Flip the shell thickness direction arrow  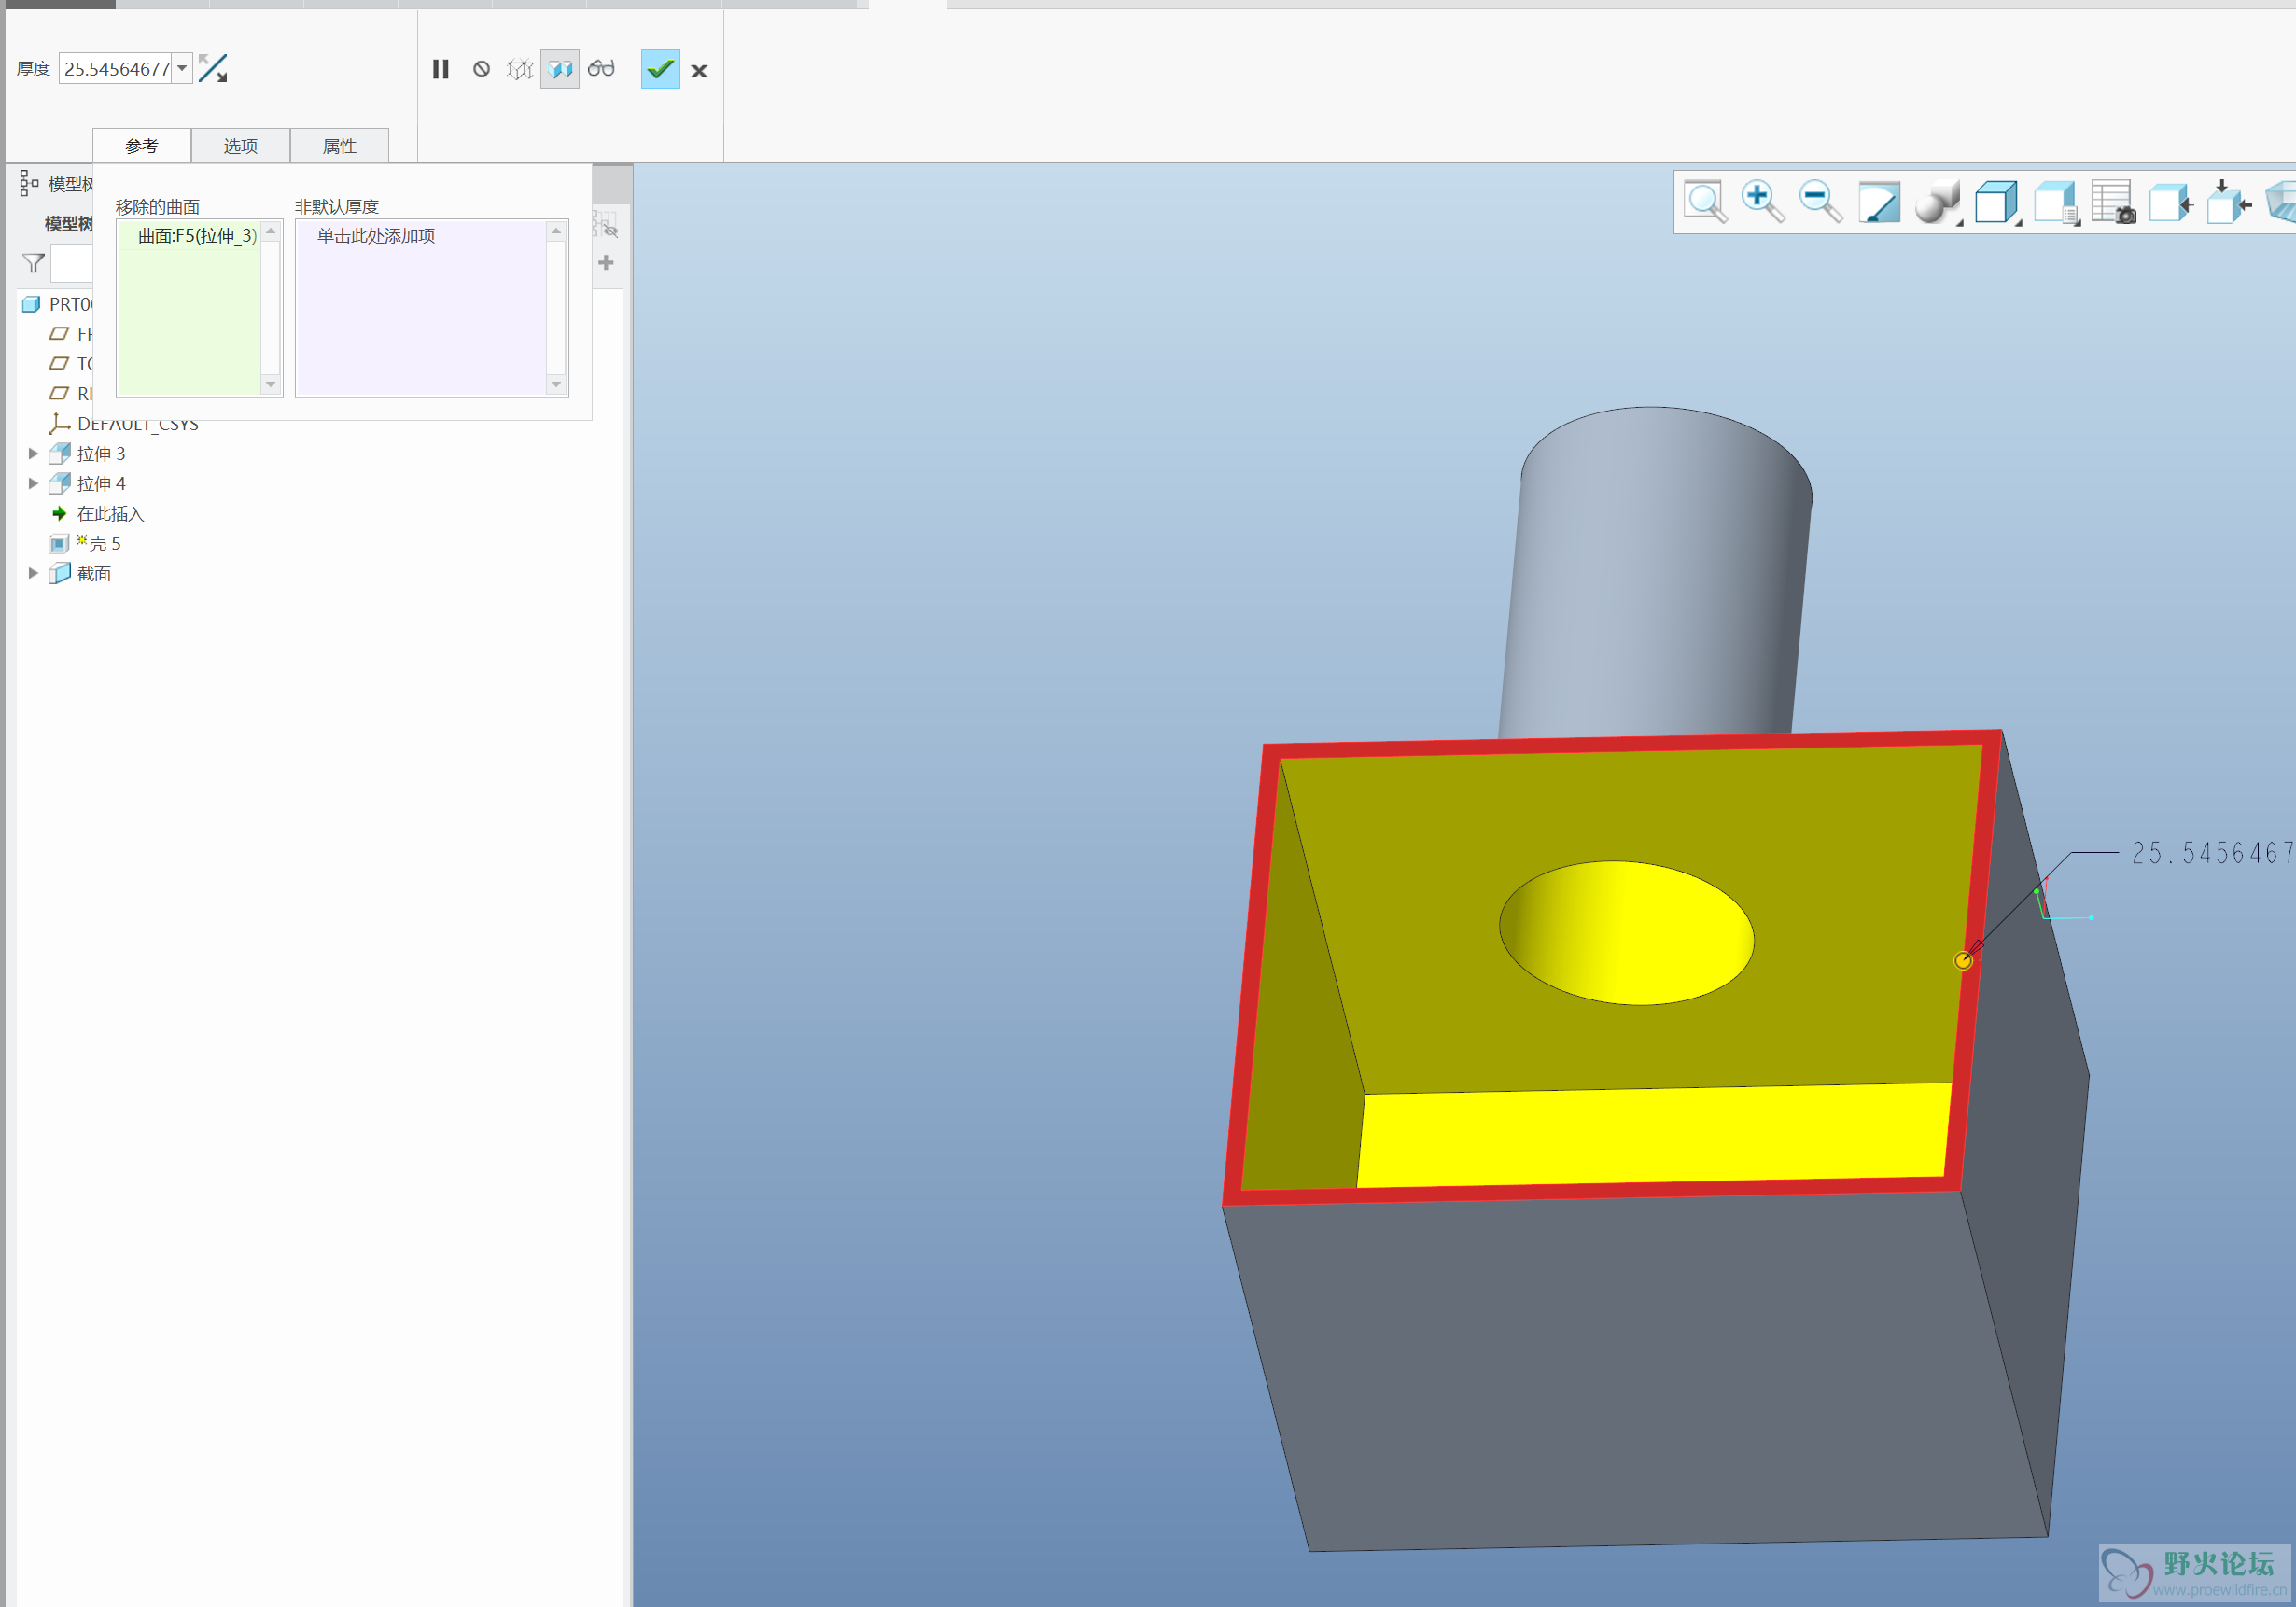213,68
